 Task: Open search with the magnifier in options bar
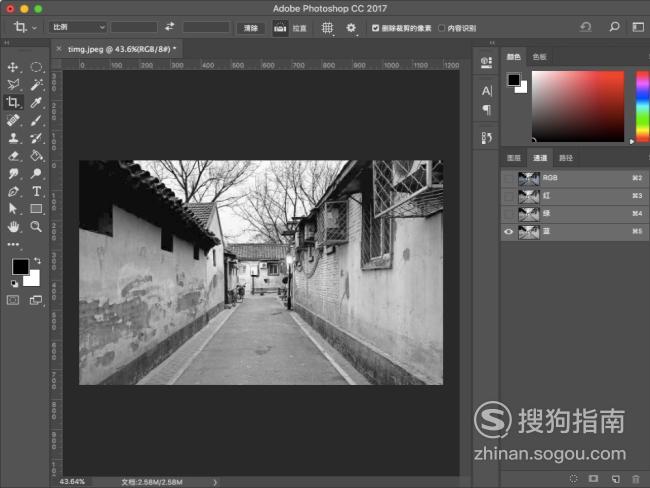tap(614, 27)
